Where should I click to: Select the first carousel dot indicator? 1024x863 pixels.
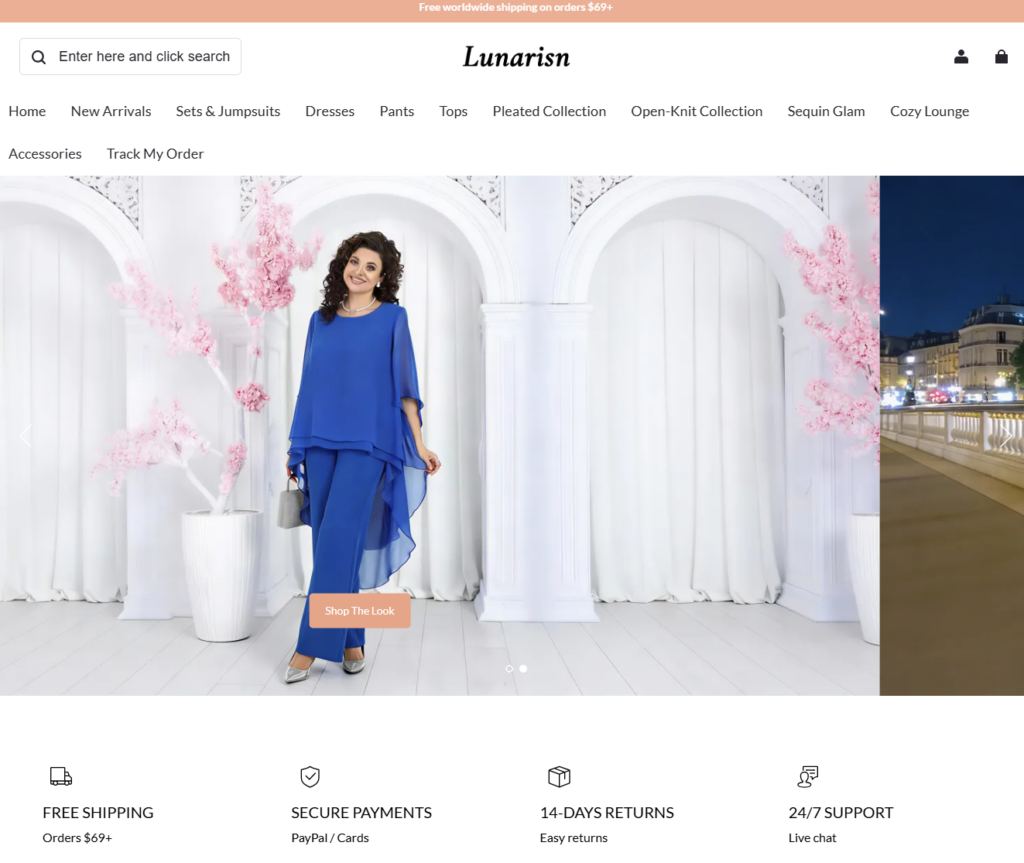coord(509,668)
